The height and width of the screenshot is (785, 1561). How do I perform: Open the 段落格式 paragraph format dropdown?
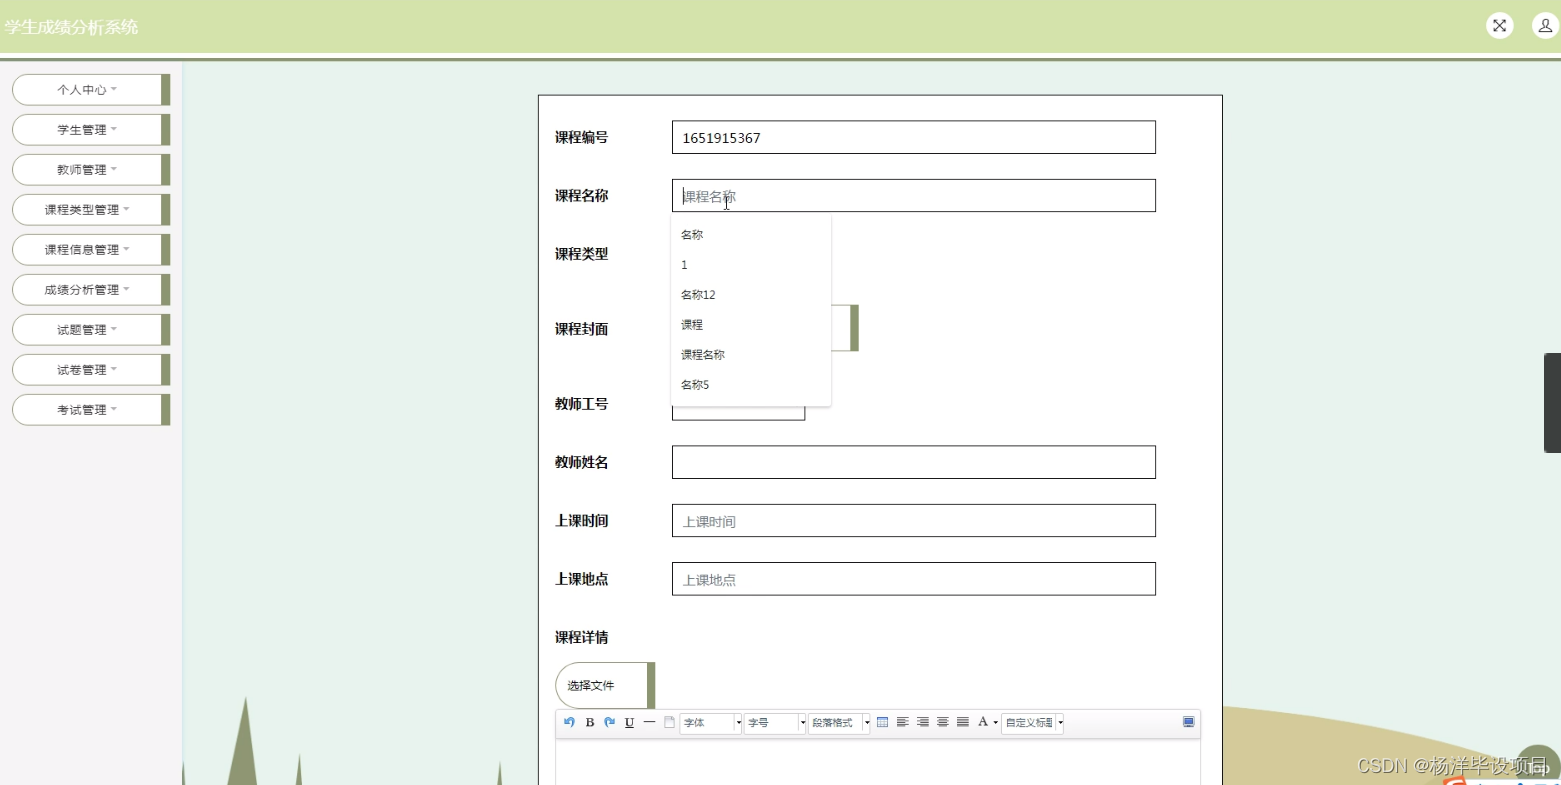(839, 723)
